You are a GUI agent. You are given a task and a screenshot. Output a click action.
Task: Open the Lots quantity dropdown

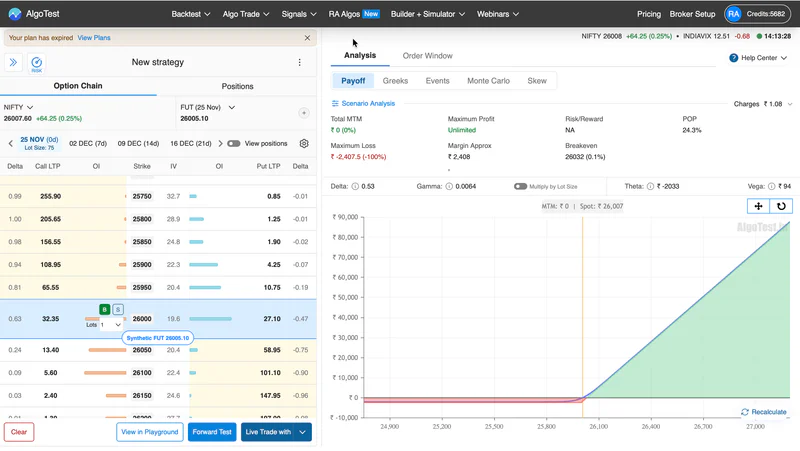tap(111, 324)
